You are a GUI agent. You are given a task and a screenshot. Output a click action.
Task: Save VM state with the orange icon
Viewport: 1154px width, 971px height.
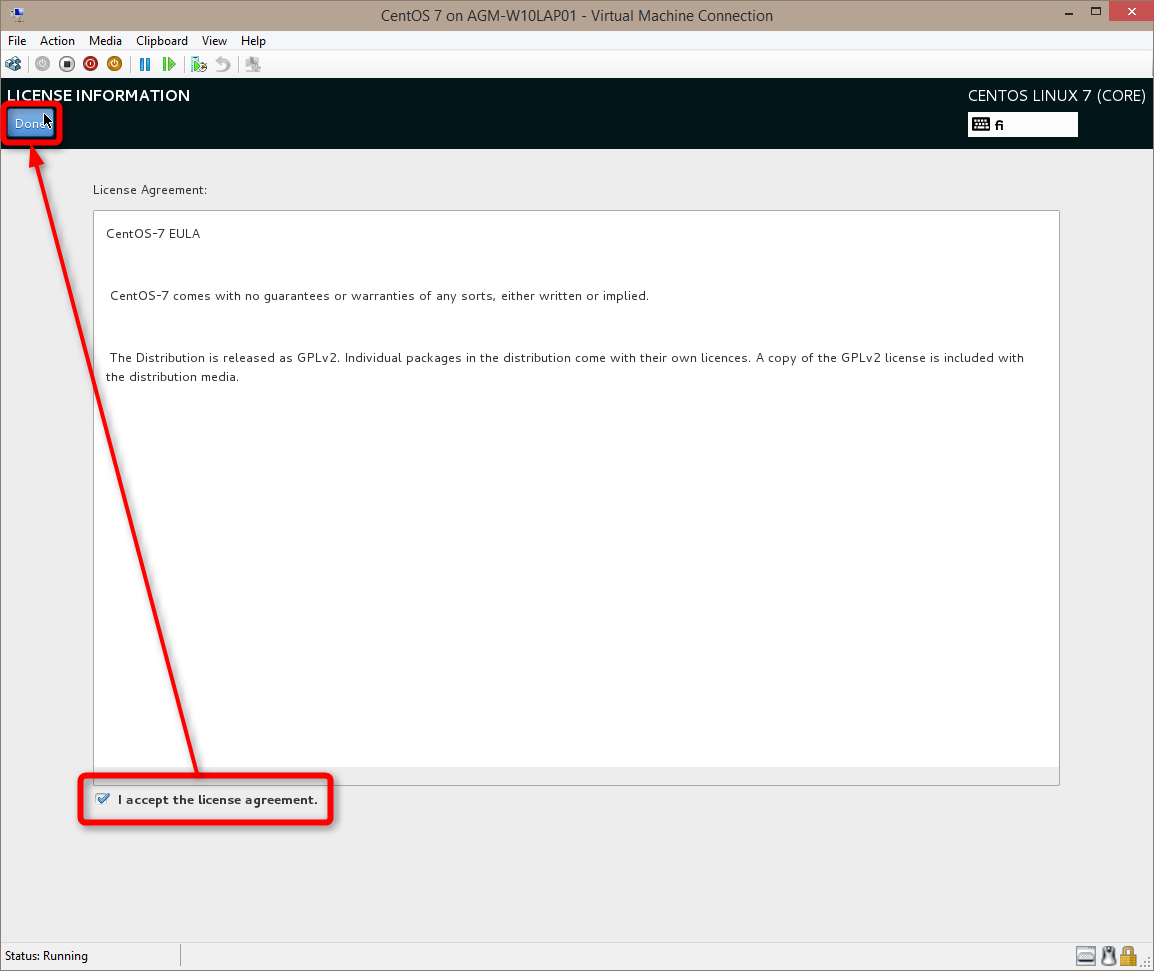point(114,64)
